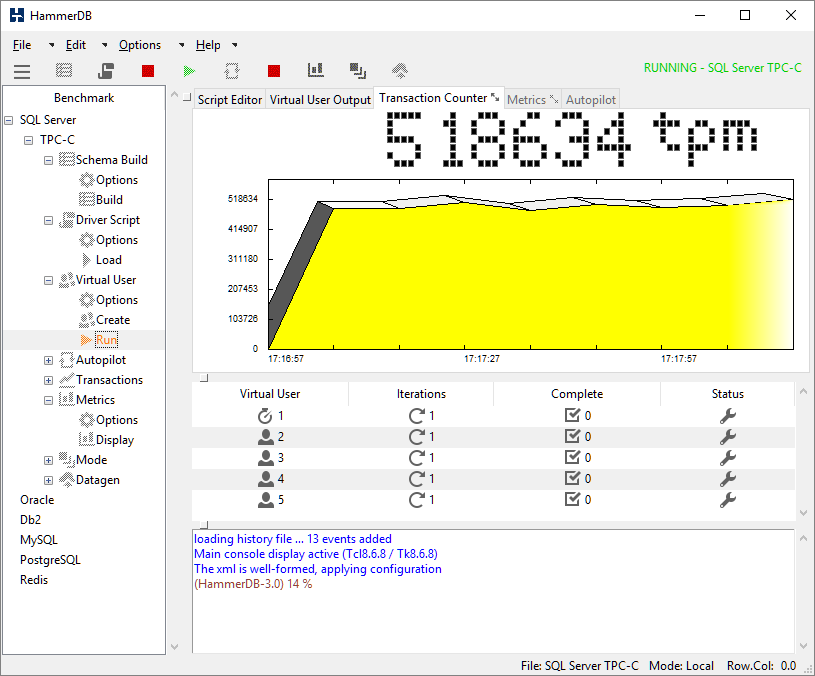Screen dimensions: 815x676
Task: Click scroll-down arrow of virtual user table
Action: 803,513
